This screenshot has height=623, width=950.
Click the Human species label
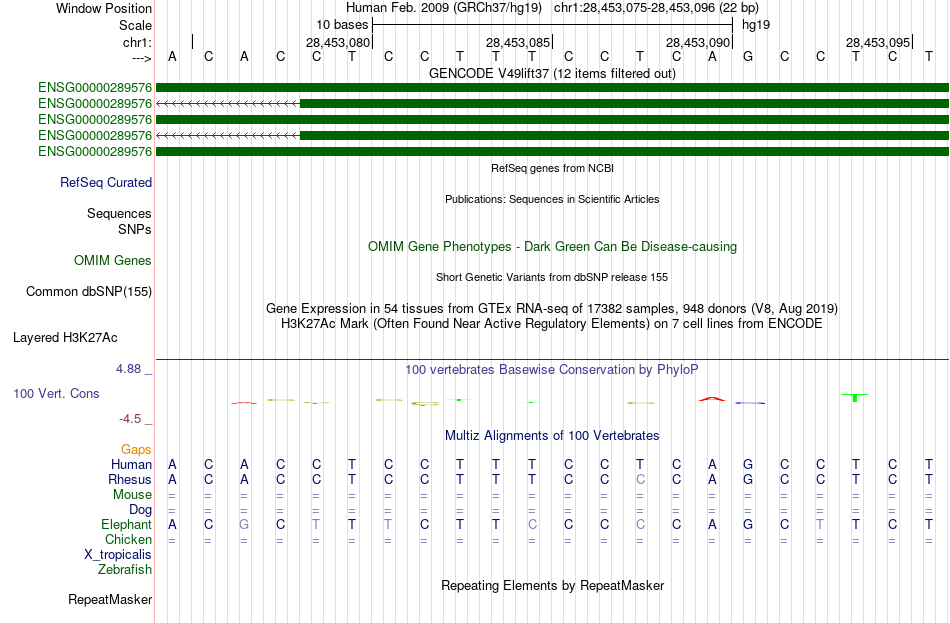[131, 464]
